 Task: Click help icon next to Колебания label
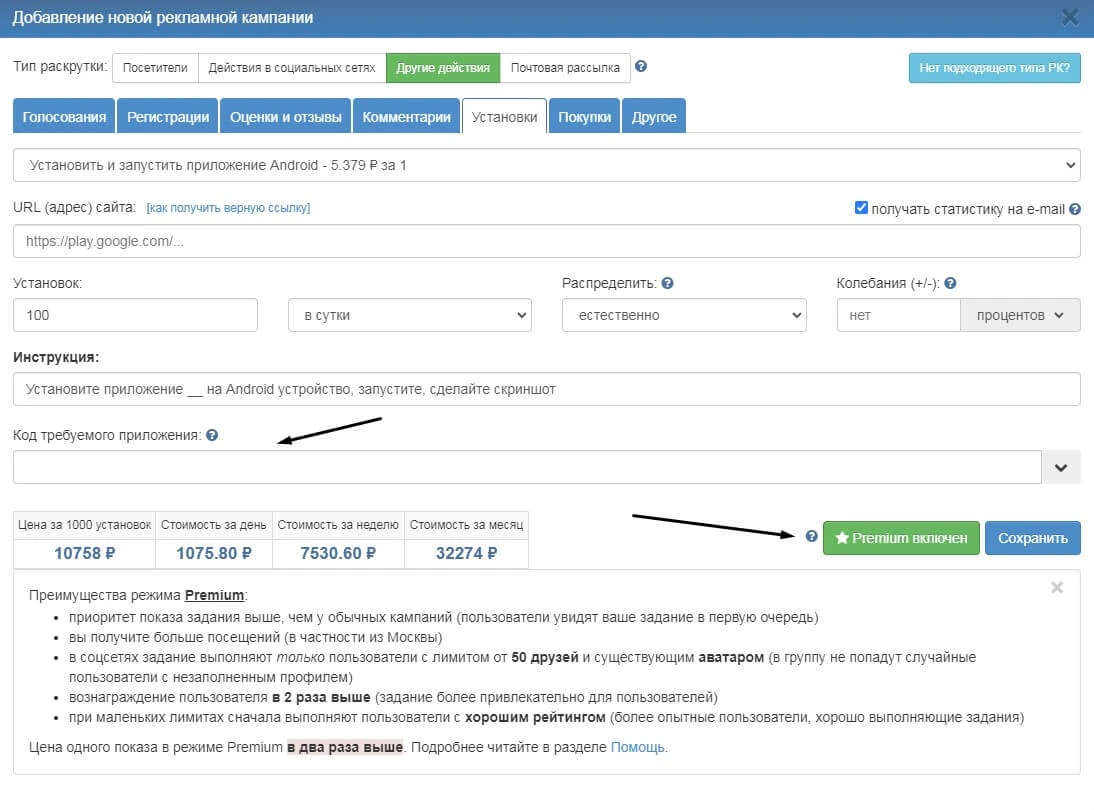(x=950, y=283)
